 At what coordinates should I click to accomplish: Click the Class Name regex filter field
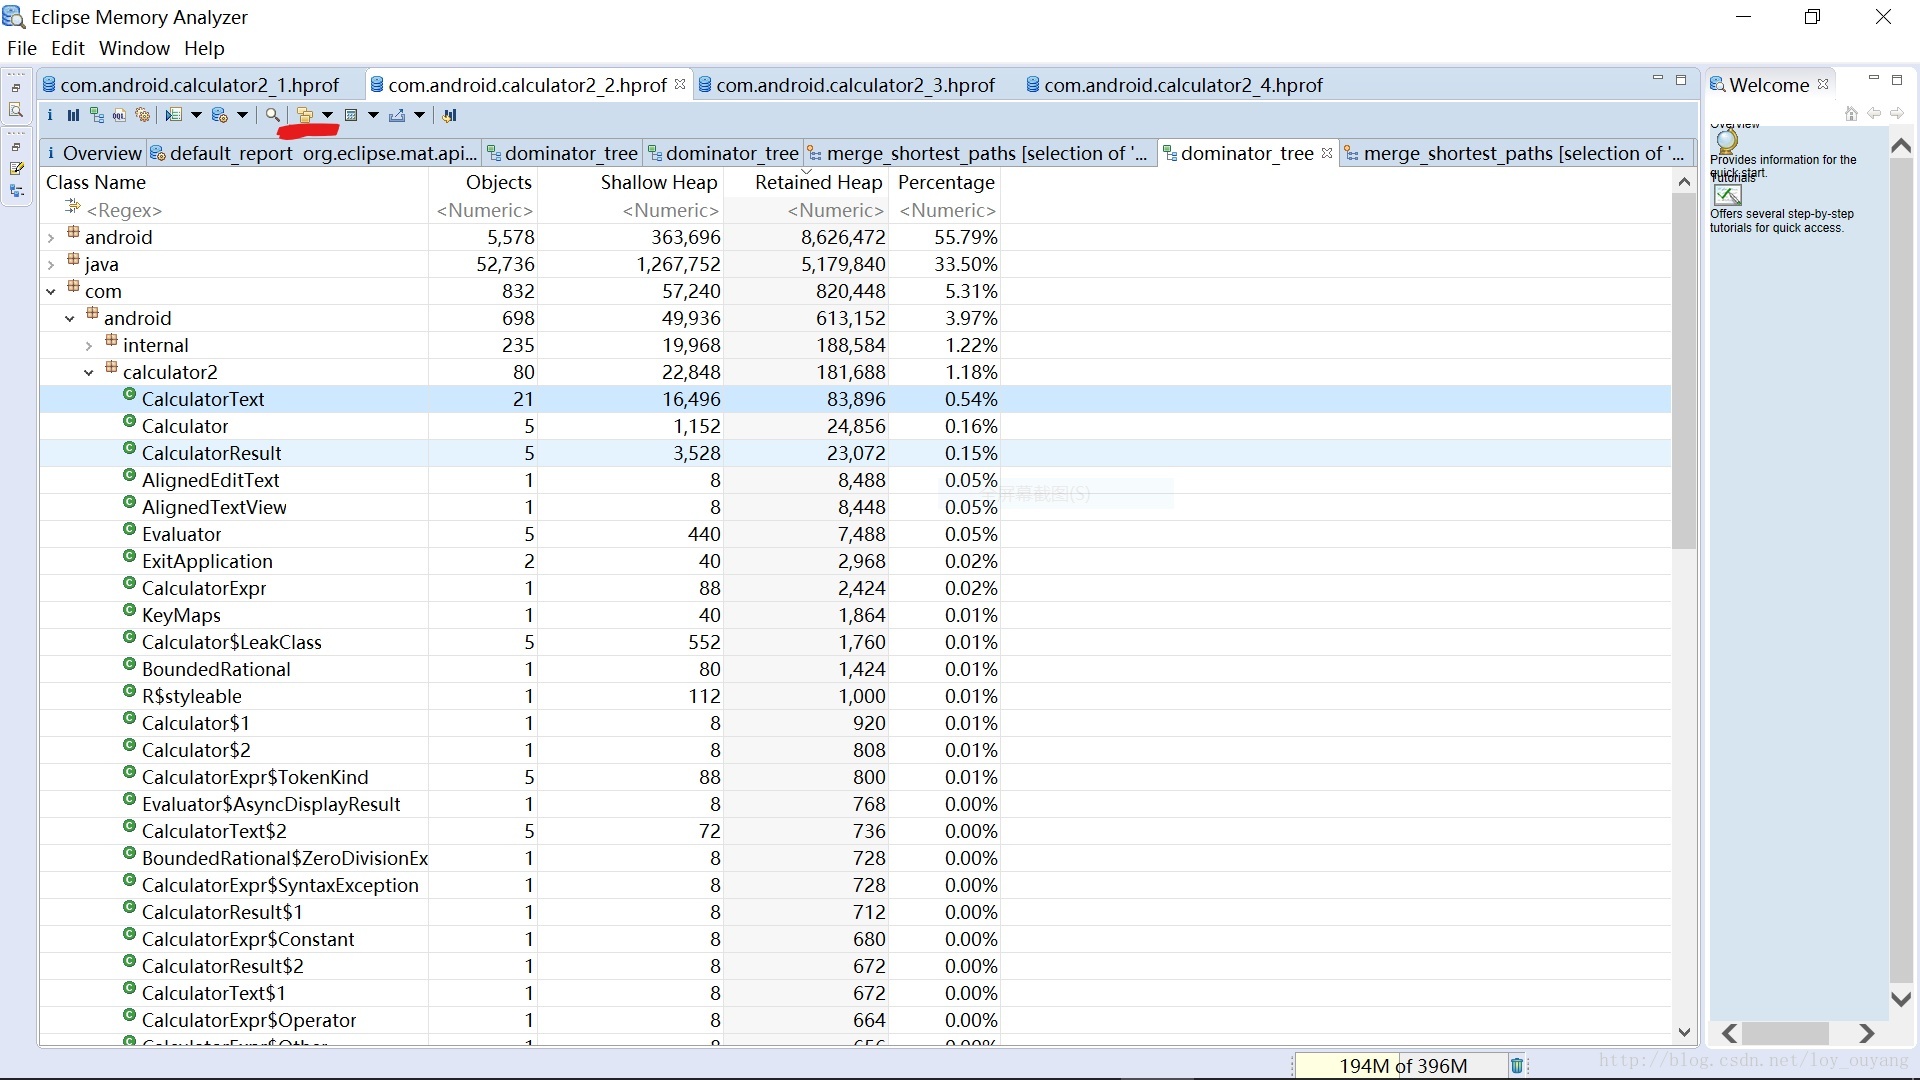point(125,211)
